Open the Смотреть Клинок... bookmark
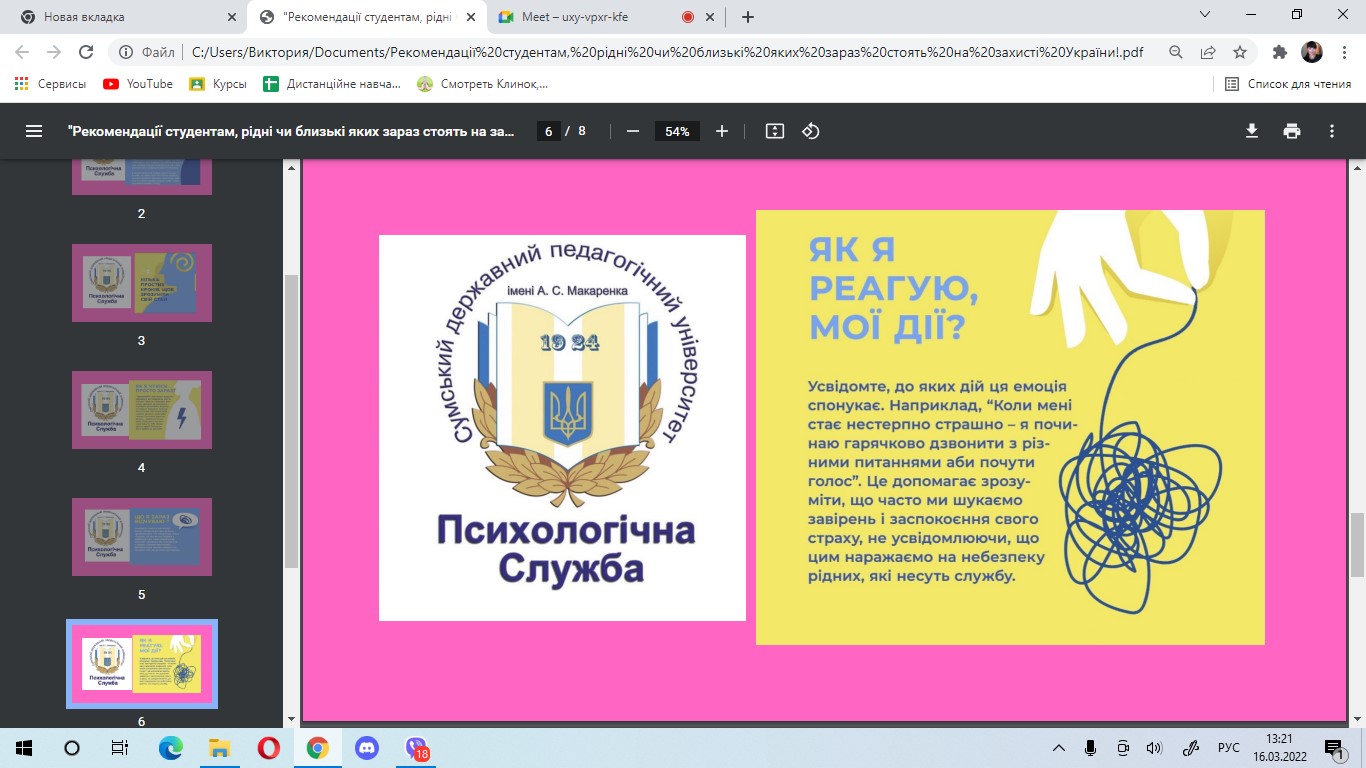Screen dimensions: 1366x768 pos(484,84)
